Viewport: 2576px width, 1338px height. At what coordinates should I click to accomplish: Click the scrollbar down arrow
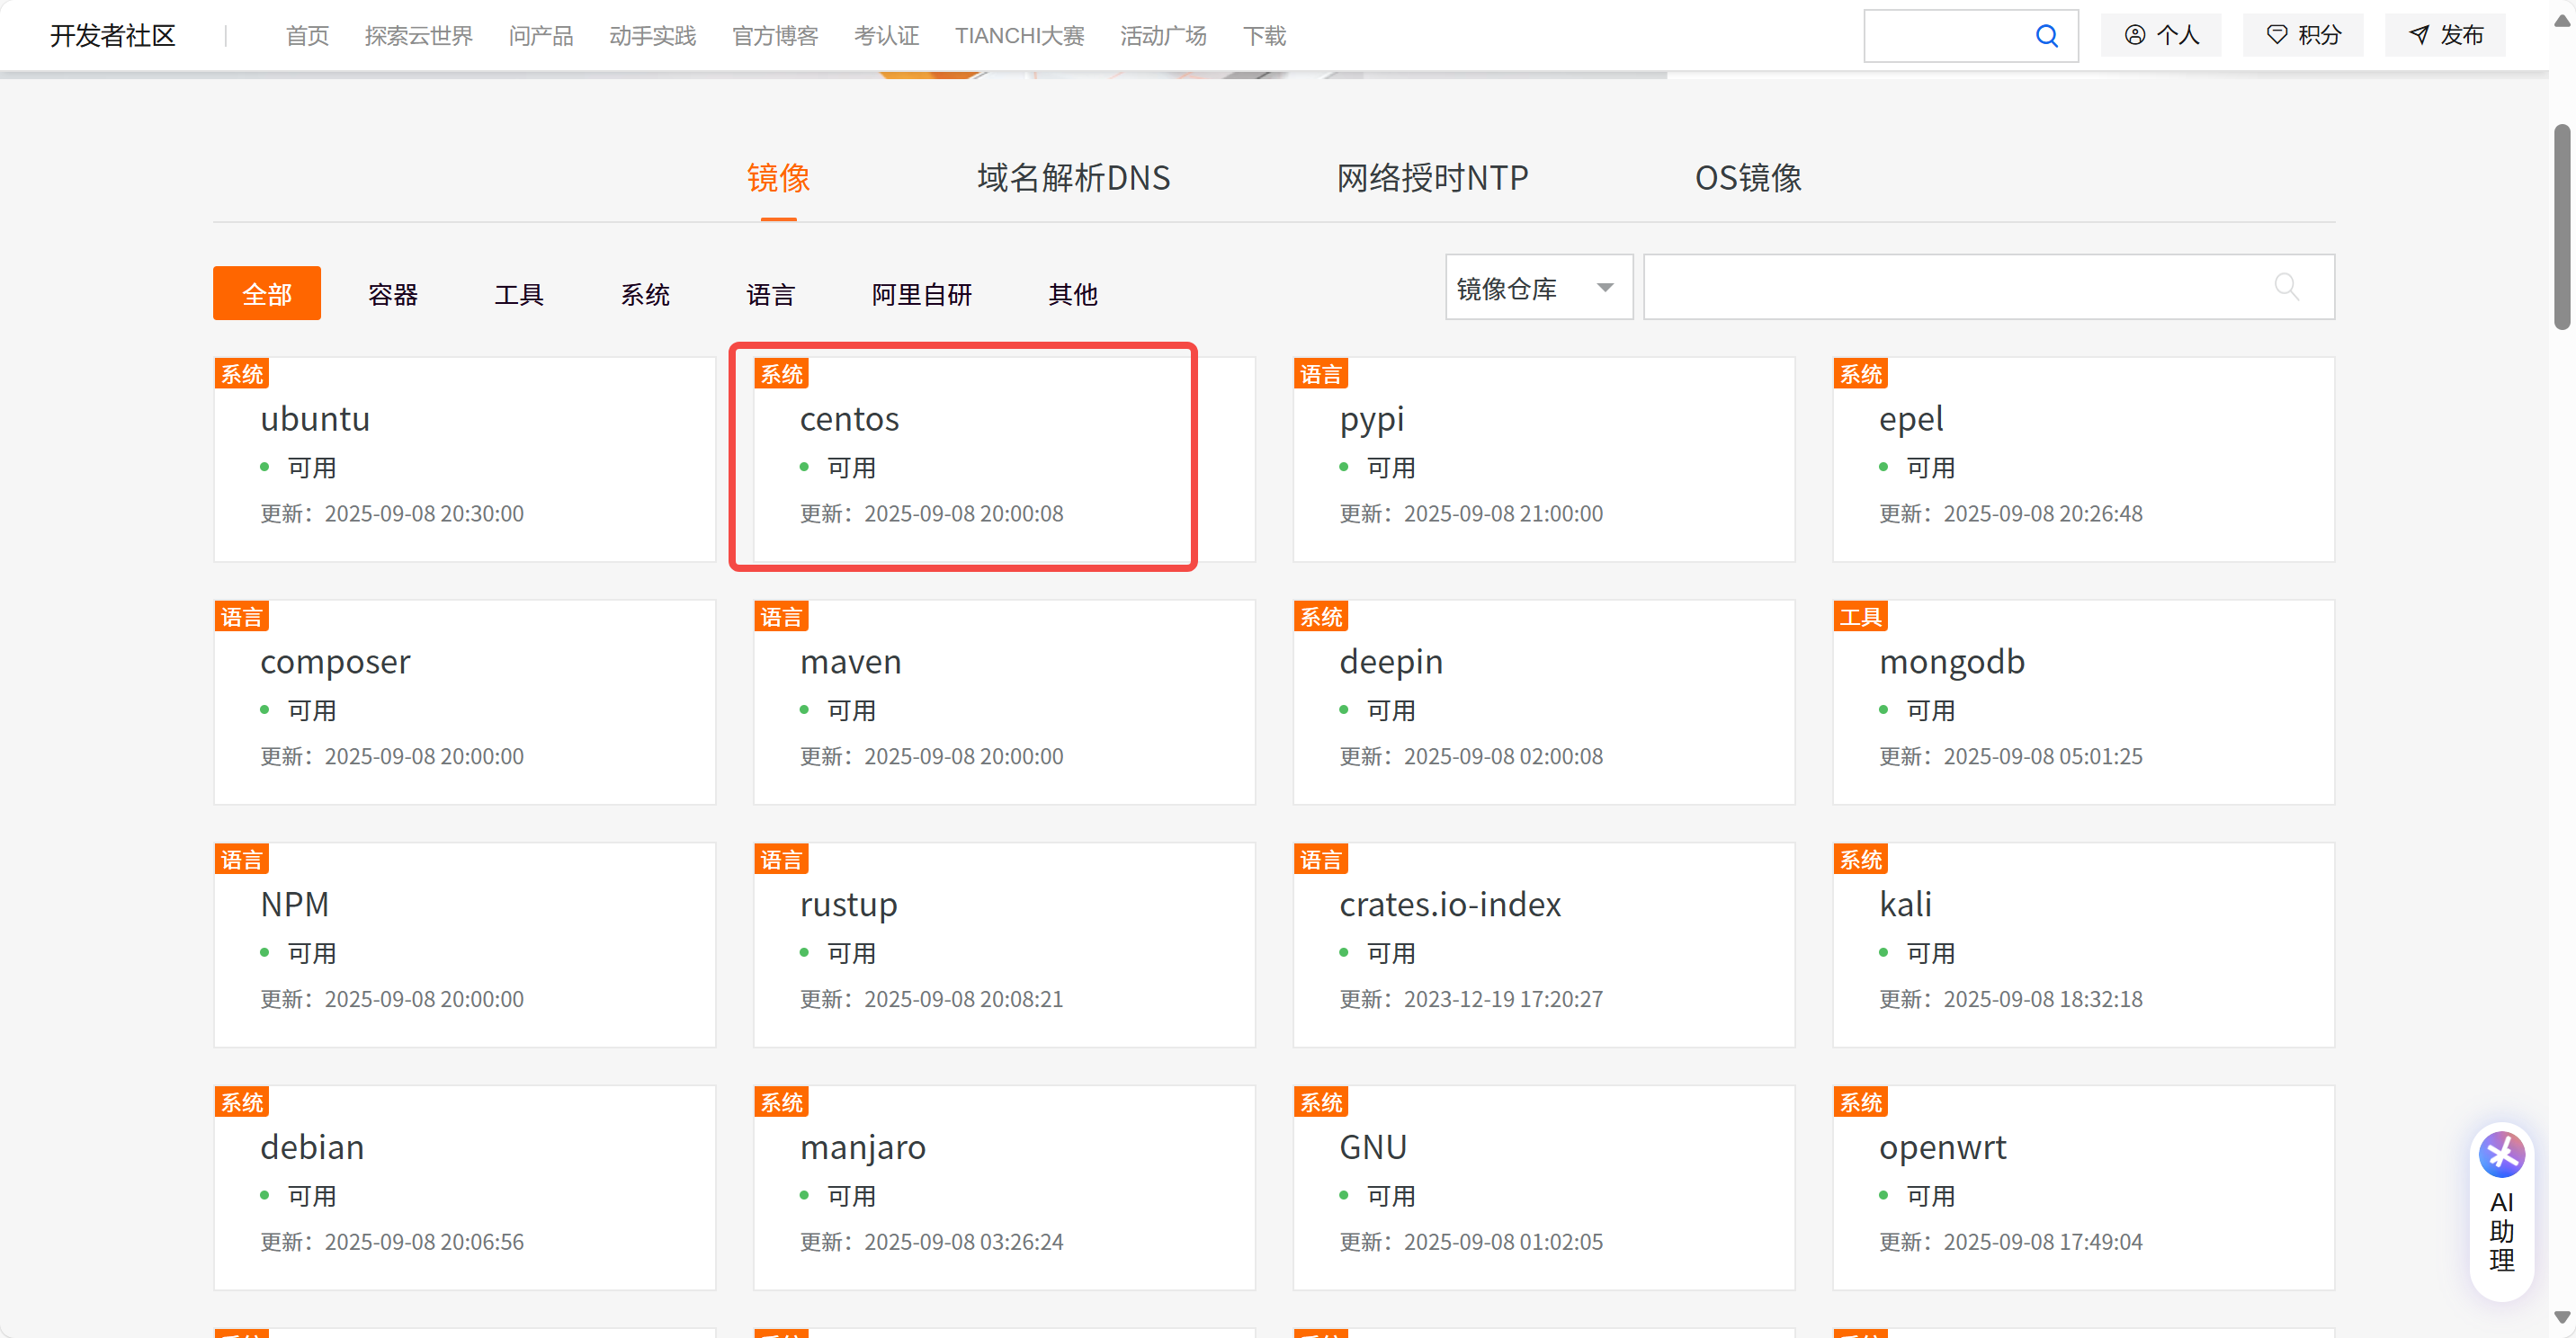pyautogui.click(x=2562, y=1317)
